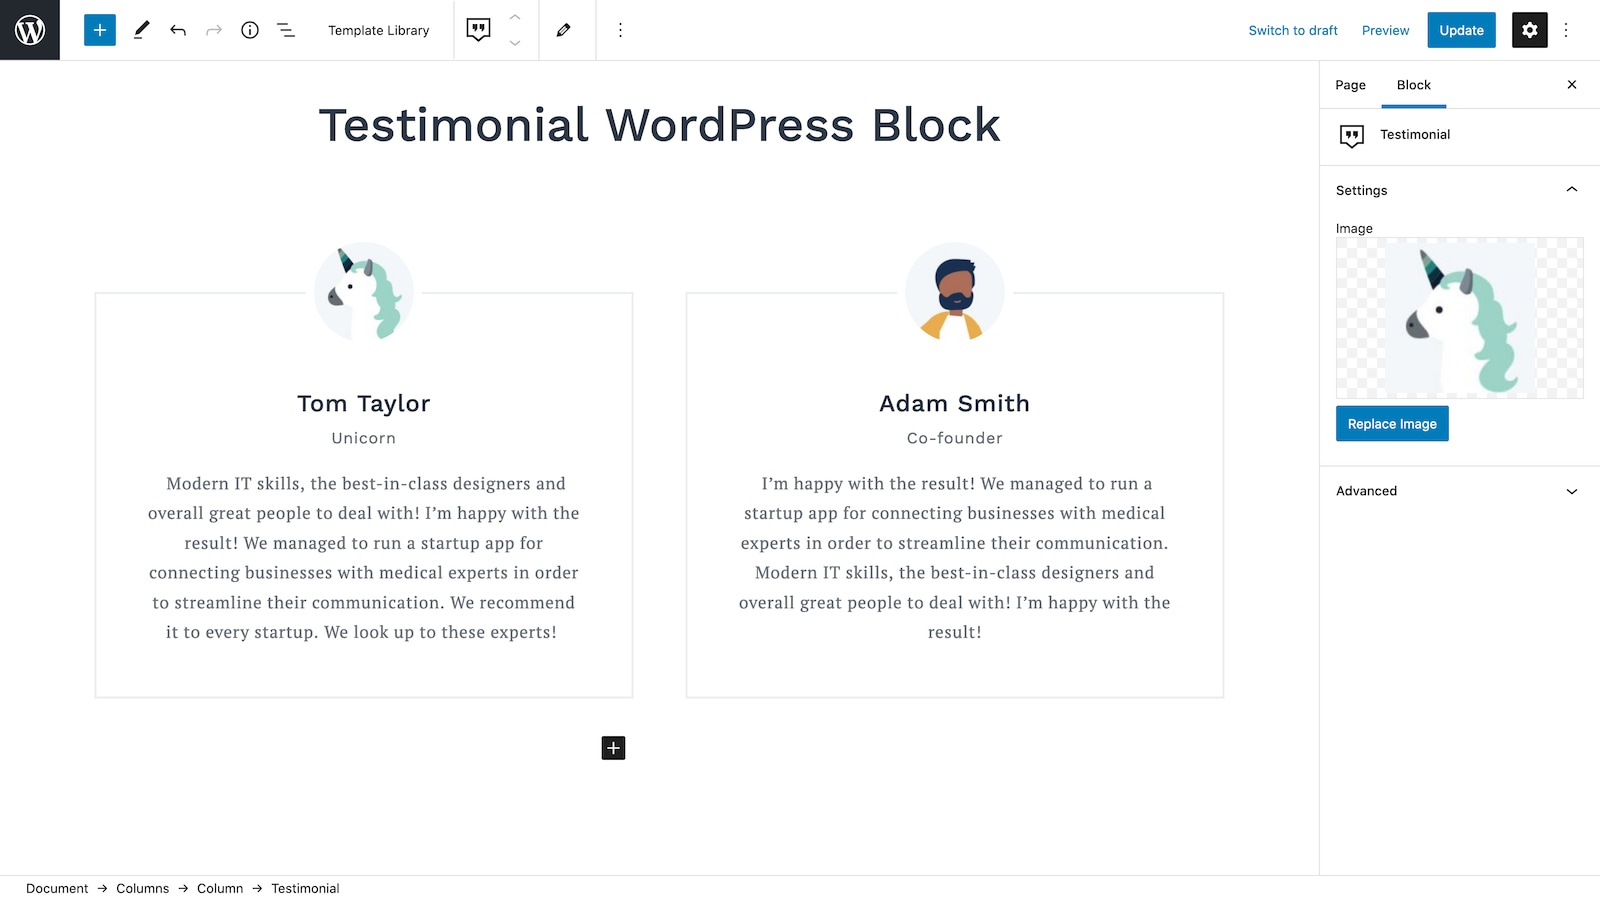Viewport: 1600px width, 900px height.
Task: Close the settings sidebar
Action: tap(1572, 85)
